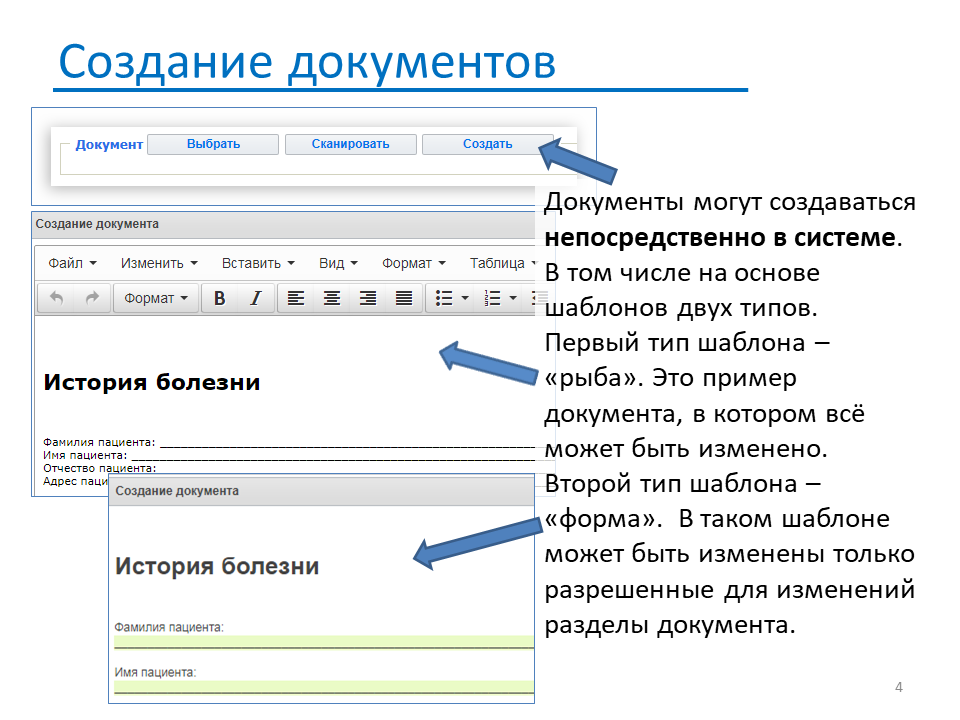The image size is (960, 720).
Task: Open the Вставить menu
Action: pos(258,263)
